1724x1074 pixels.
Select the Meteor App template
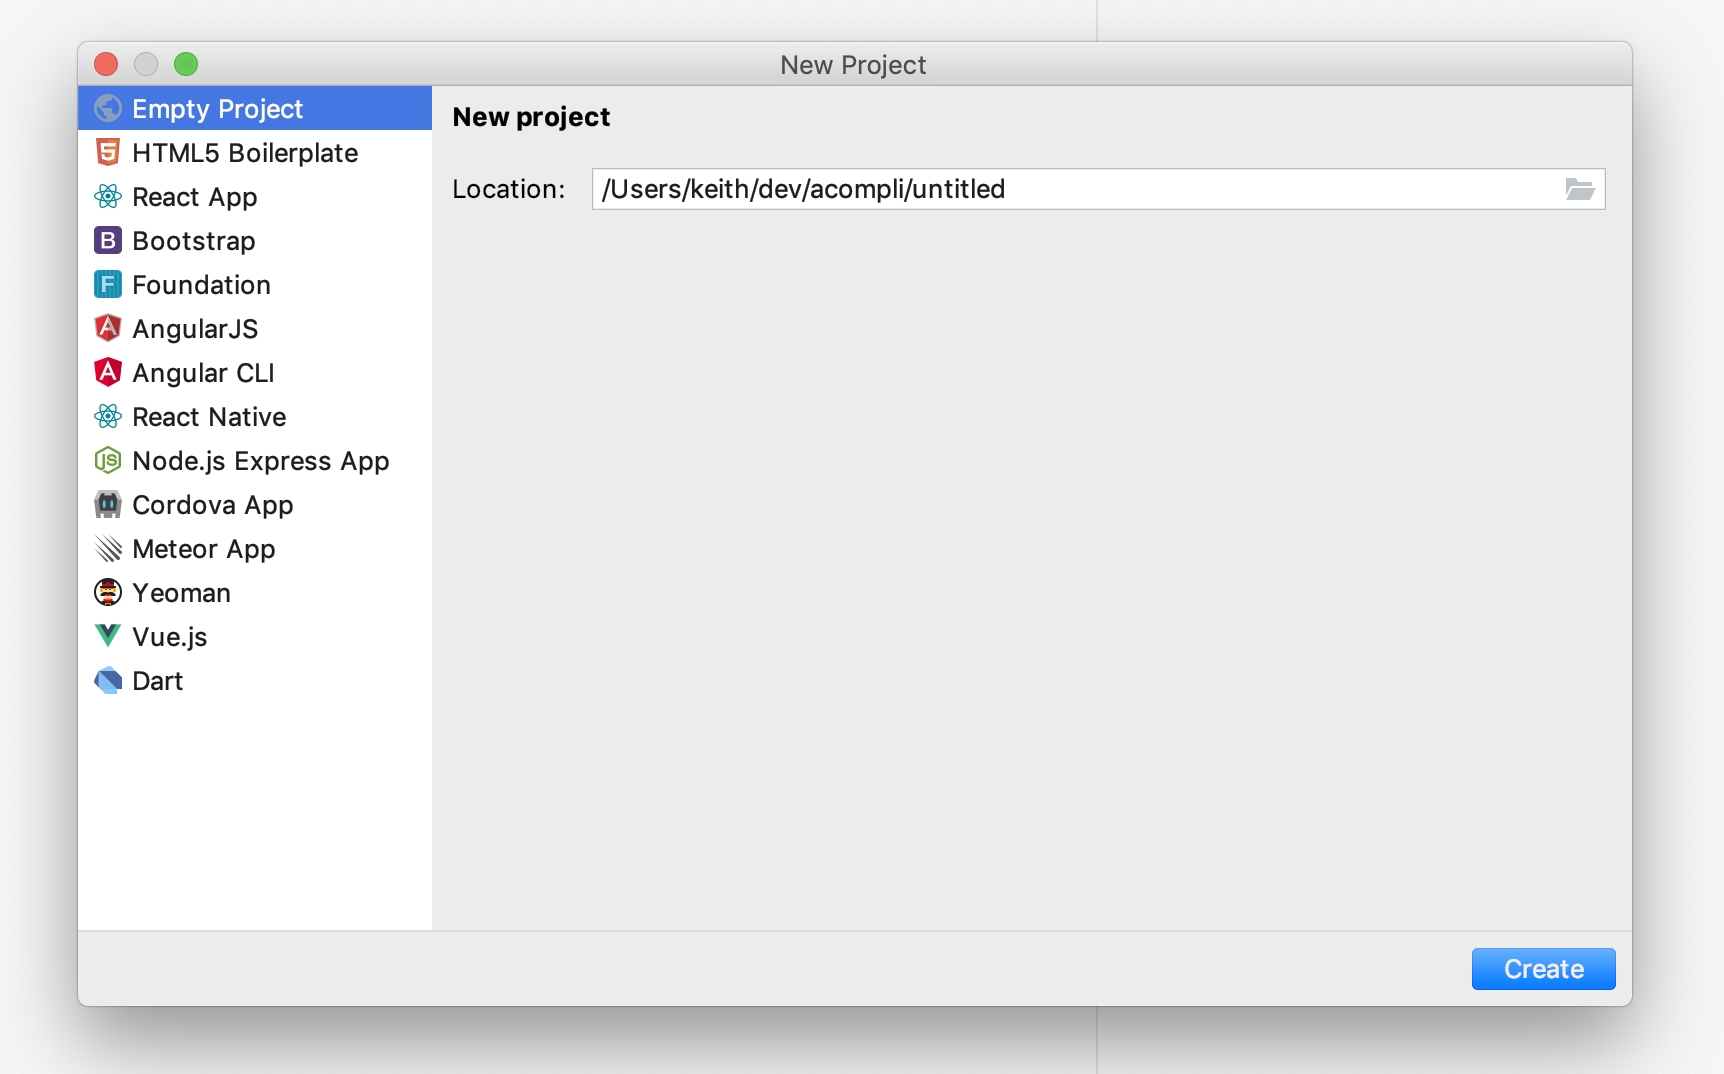click(x=203, y=548)
